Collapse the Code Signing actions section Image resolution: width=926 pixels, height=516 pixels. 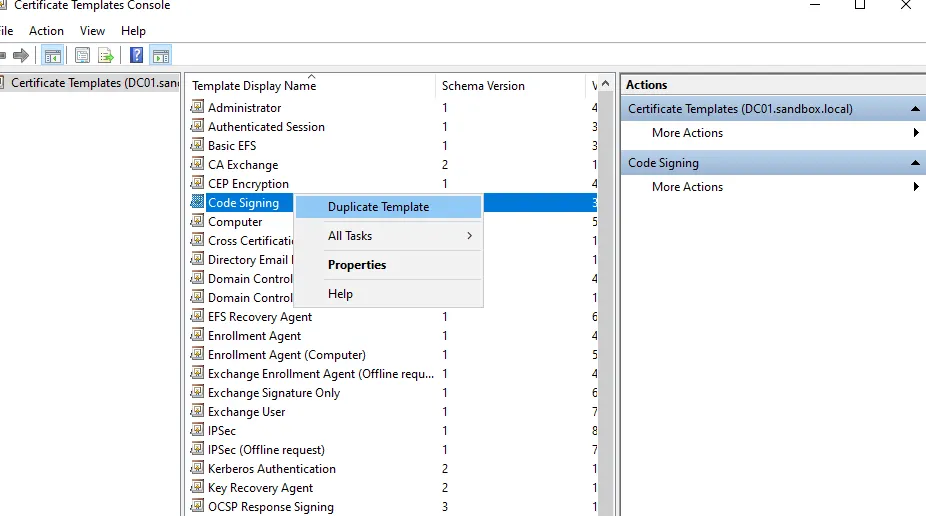(x=915, y=163)
